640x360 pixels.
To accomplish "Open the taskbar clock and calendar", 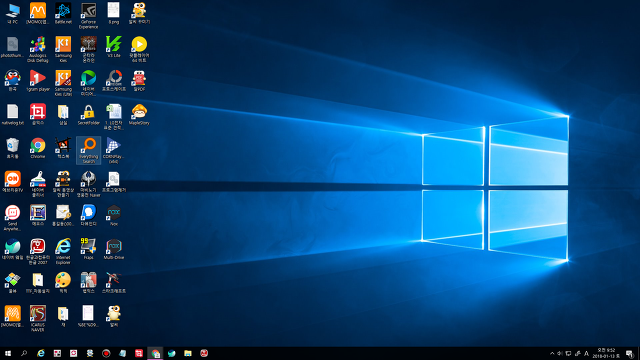I will click(606, 353).
